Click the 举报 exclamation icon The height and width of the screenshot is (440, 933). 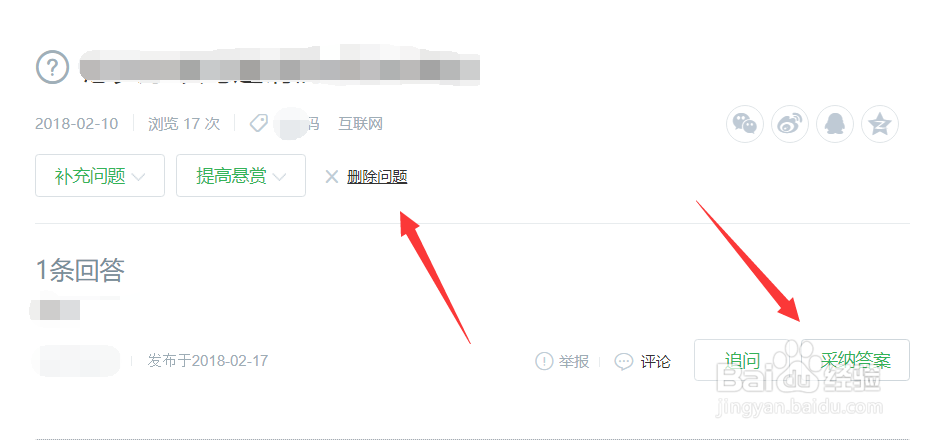544,361
